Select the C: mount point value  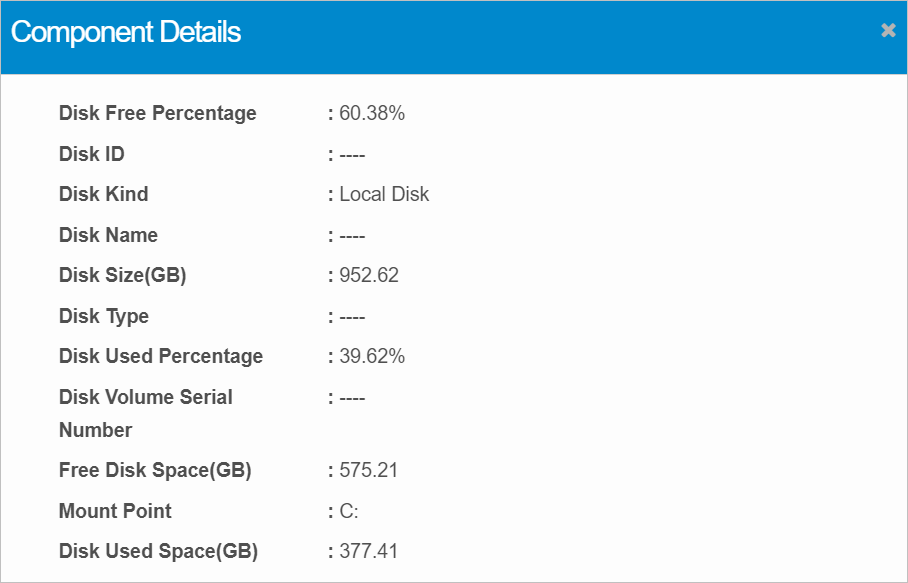349,511
